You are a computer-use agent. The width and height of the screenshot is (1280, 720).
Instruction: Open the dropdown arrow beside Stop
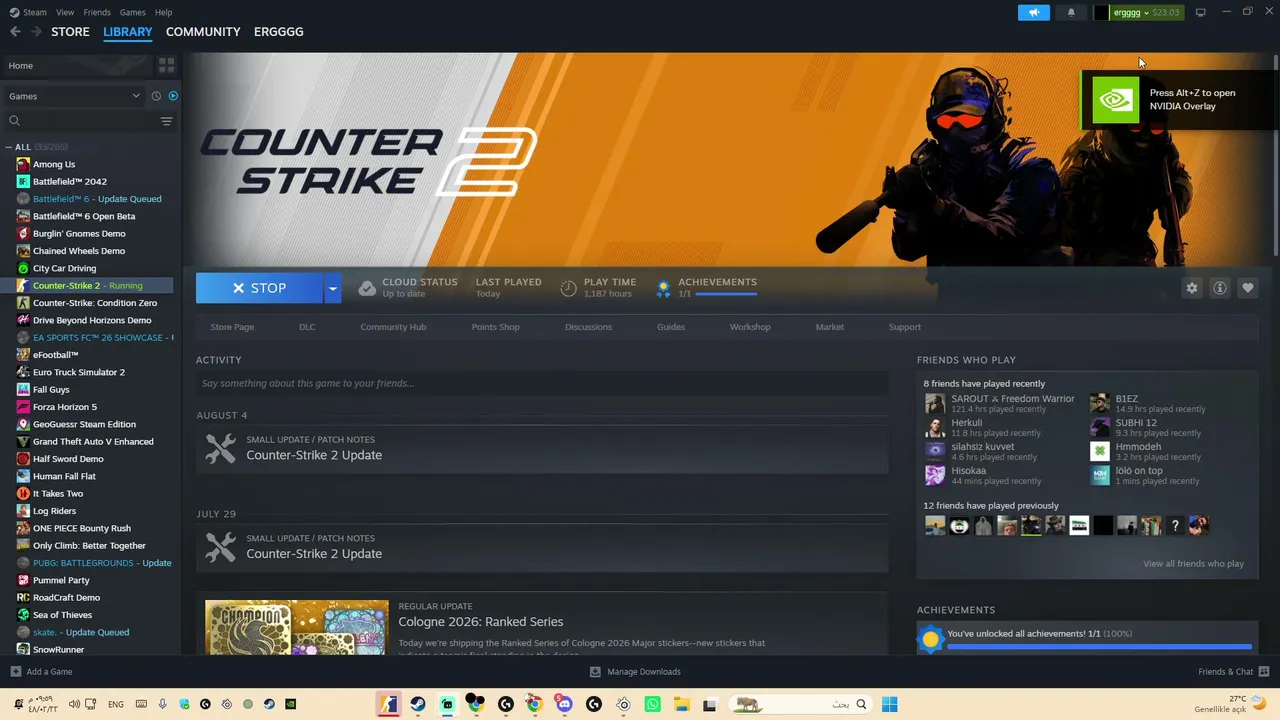[x=333, y=288]
